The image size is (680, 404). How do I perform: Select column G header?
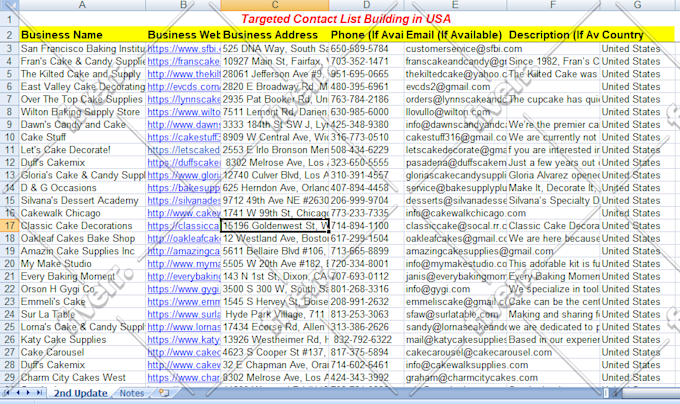637,5
